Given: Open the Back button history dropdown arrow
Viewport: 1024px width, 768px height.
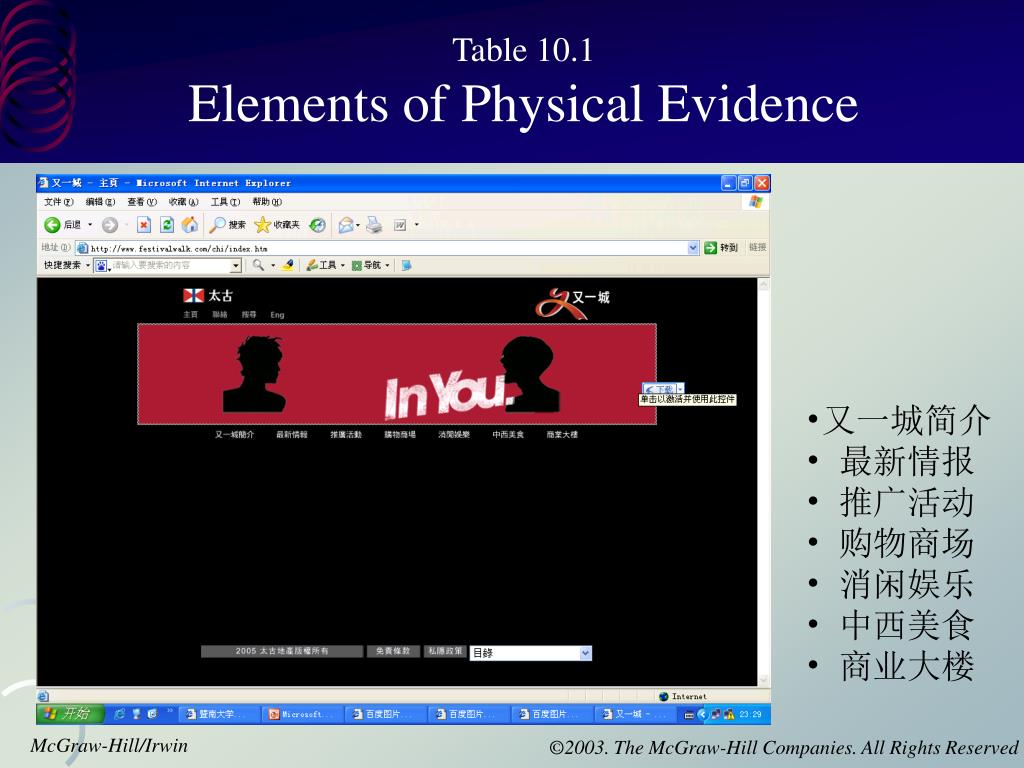Looking at the screenshot, I should [x=90, y=225].
